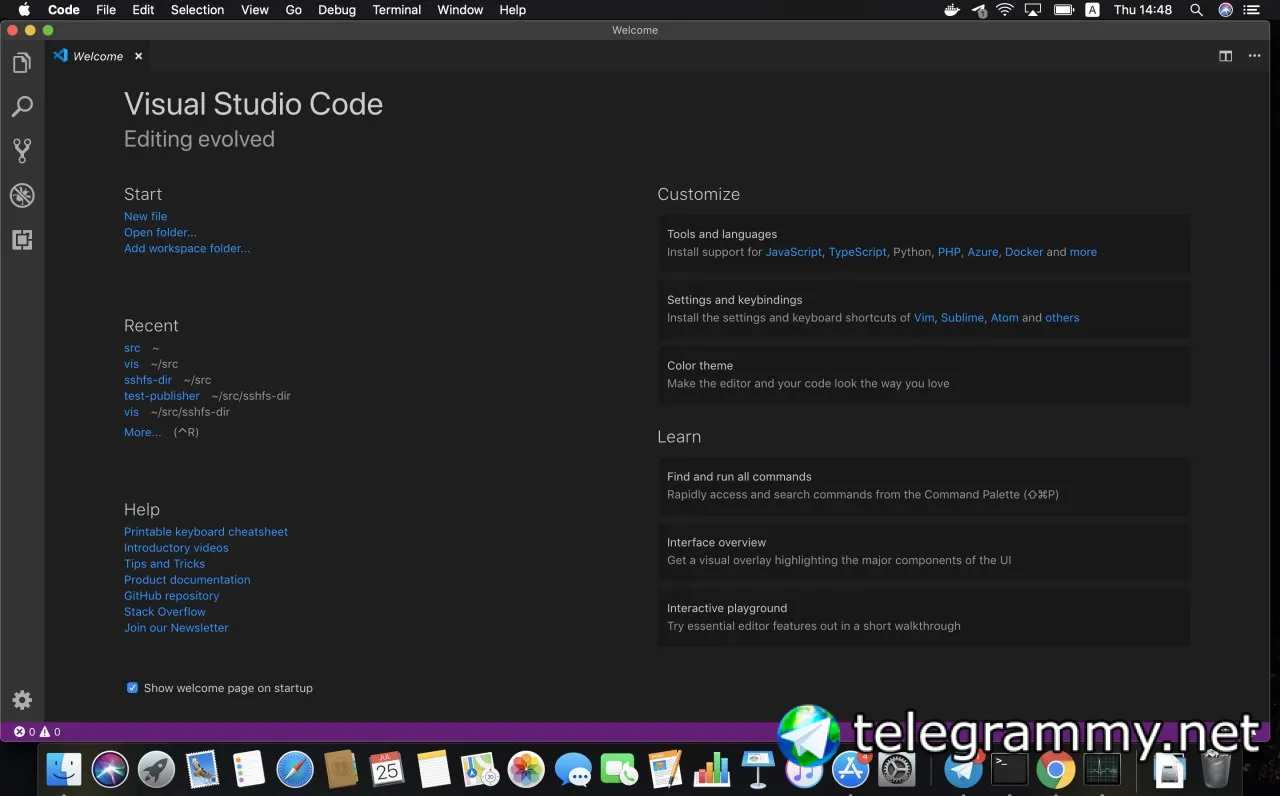Open recent folder vis in ~/src

(132, 364)
